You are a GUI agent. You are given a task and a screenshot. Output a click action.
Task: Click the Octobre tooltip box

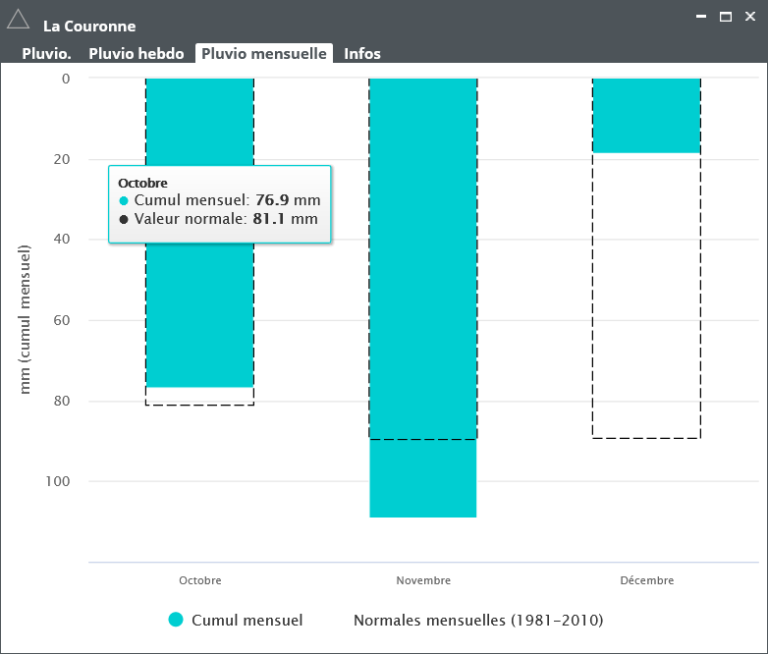point(219,204)
